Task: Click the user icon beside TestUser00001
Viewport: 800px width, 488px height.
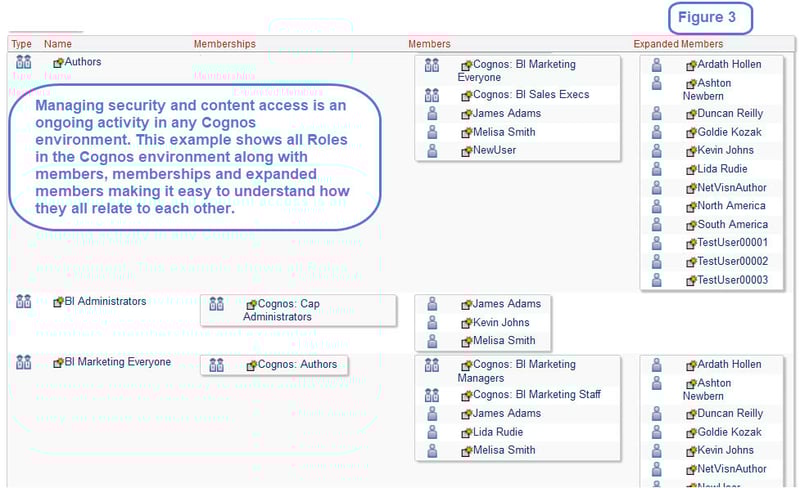Action: tap(657, 243)
